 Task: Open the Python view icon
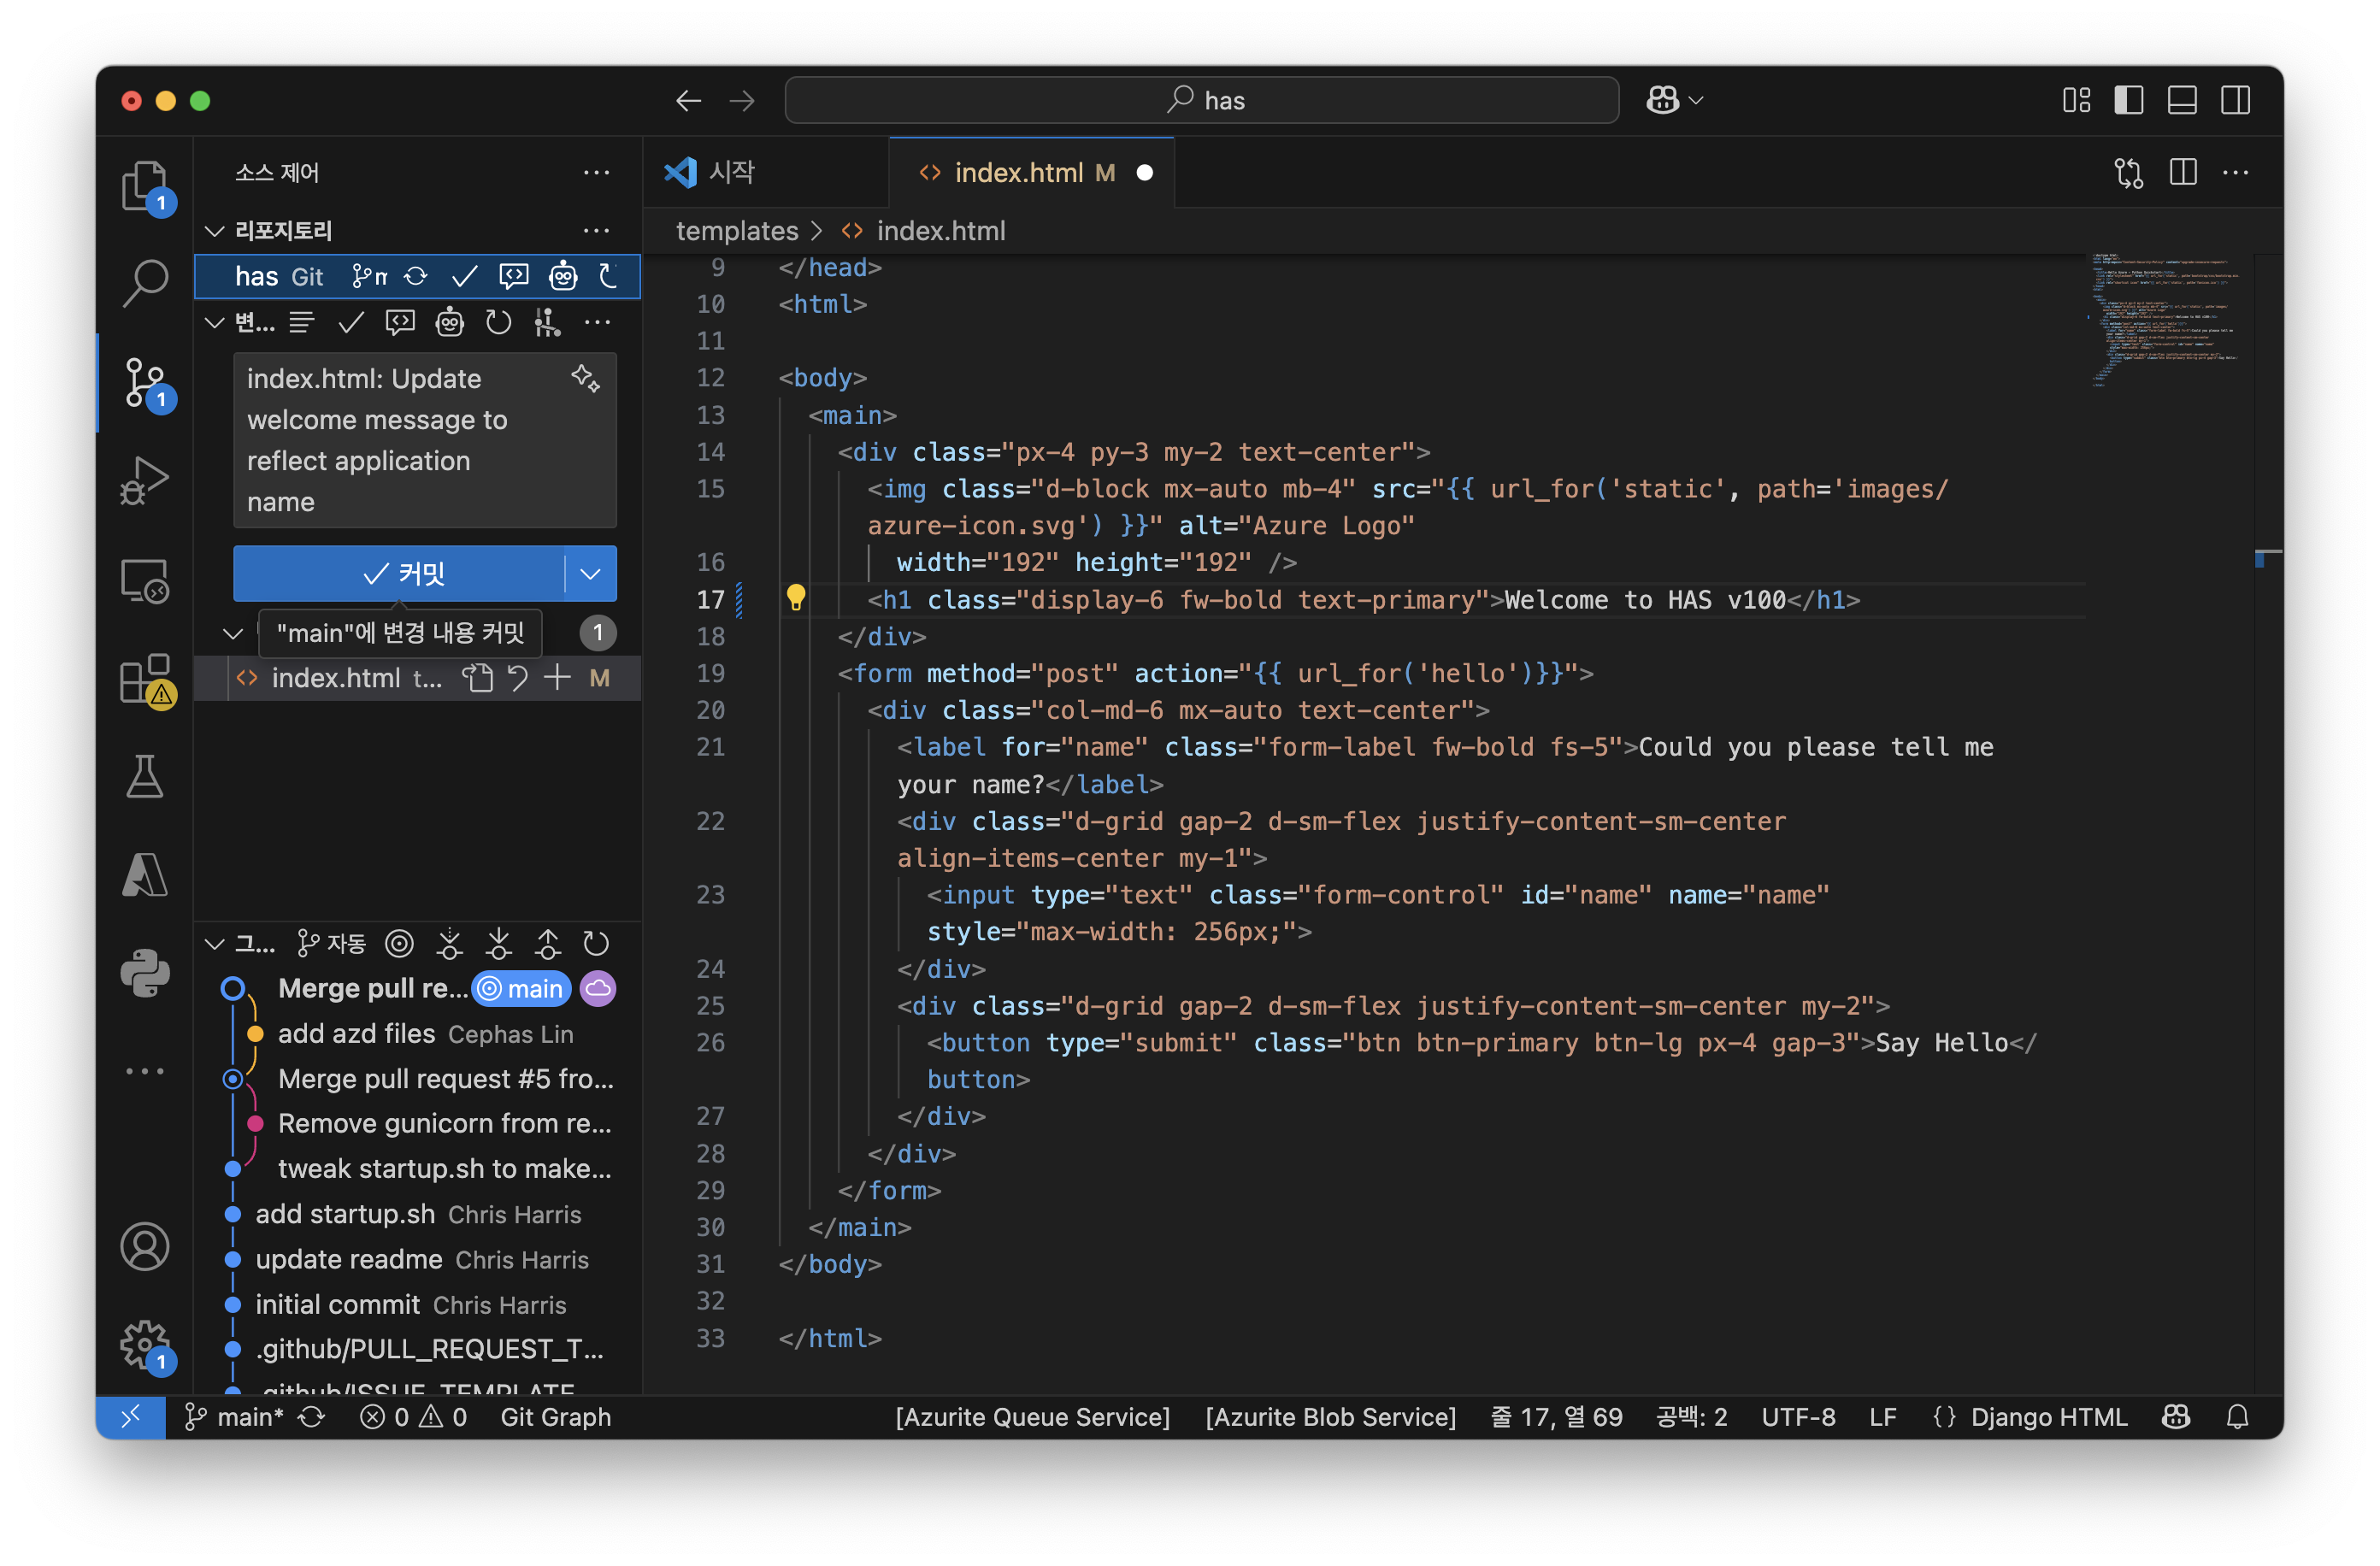click(x=144, y=972)
